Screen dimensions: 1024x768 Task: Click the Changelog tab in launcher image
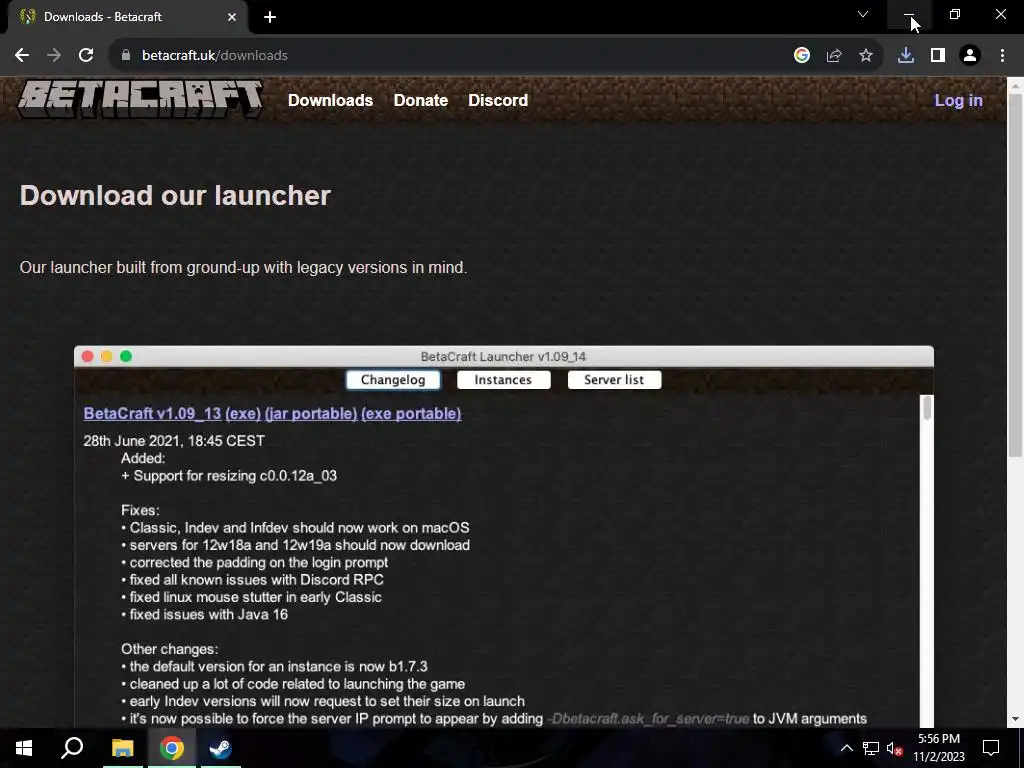(393, 380)
